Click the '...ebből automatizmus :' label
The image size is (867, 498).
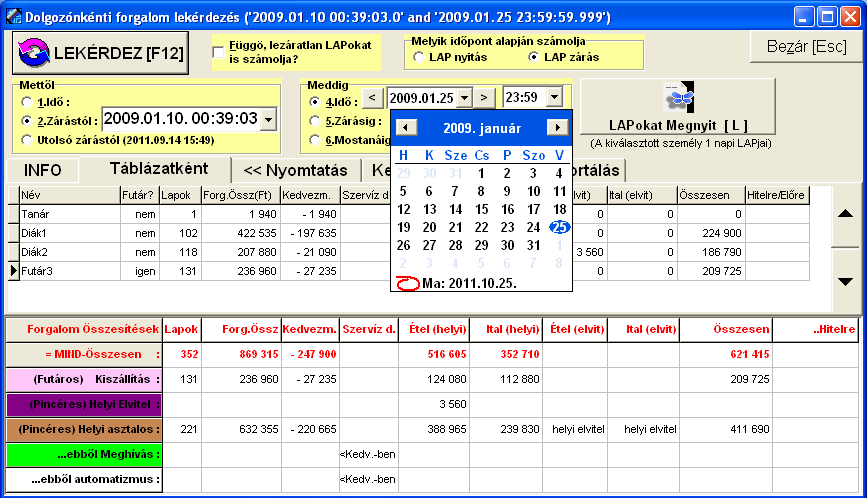tap(84, 479)
